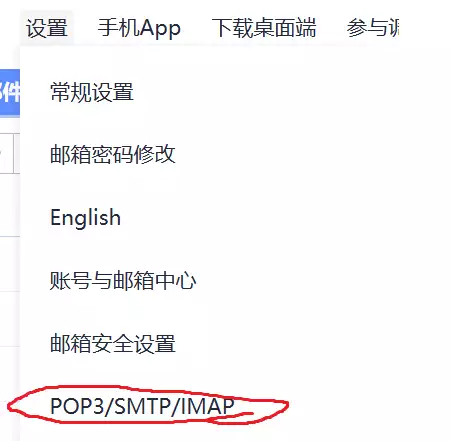451x441 pixels.
Task: Switch language to English
Action: 85,218
